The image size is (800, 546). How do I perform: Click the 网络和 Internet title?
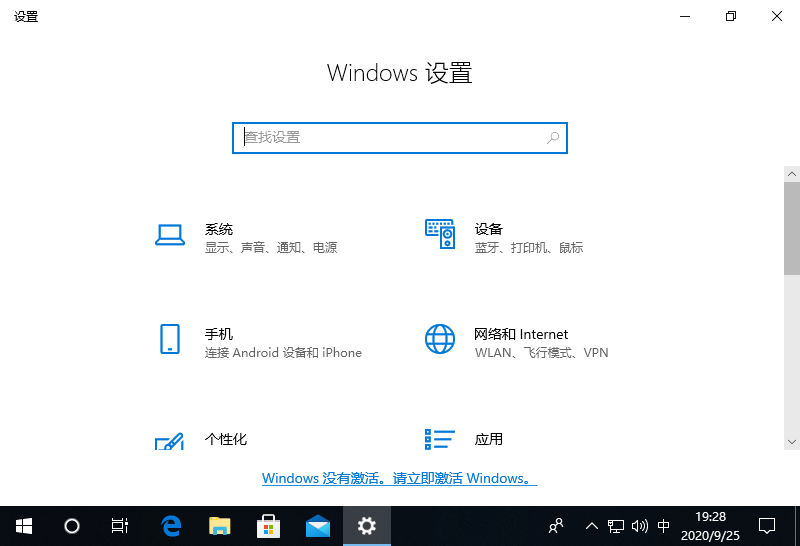coord(521,334)
